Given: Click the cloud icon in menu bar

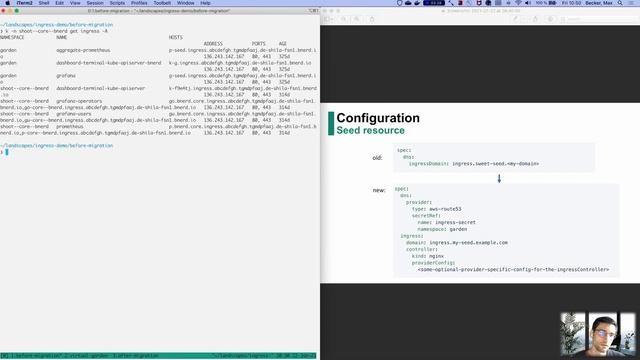Looking at the screenshot, I should tap(408, 3).
